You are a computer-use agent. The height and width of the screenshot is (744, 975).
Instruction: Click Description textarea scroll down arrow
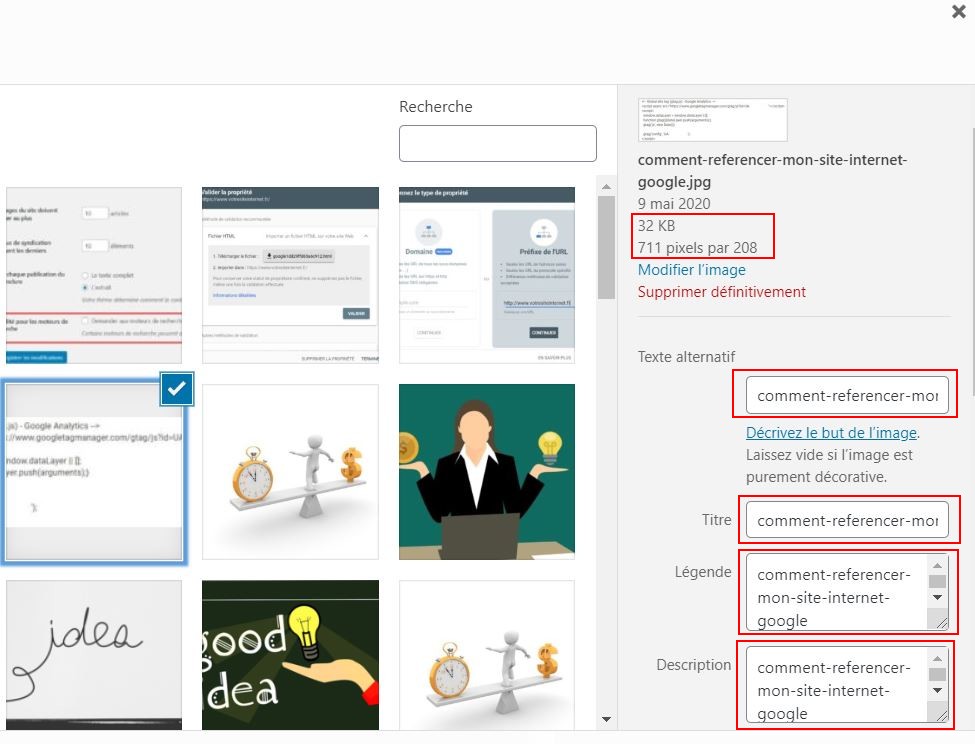click(x=937, y=691)
